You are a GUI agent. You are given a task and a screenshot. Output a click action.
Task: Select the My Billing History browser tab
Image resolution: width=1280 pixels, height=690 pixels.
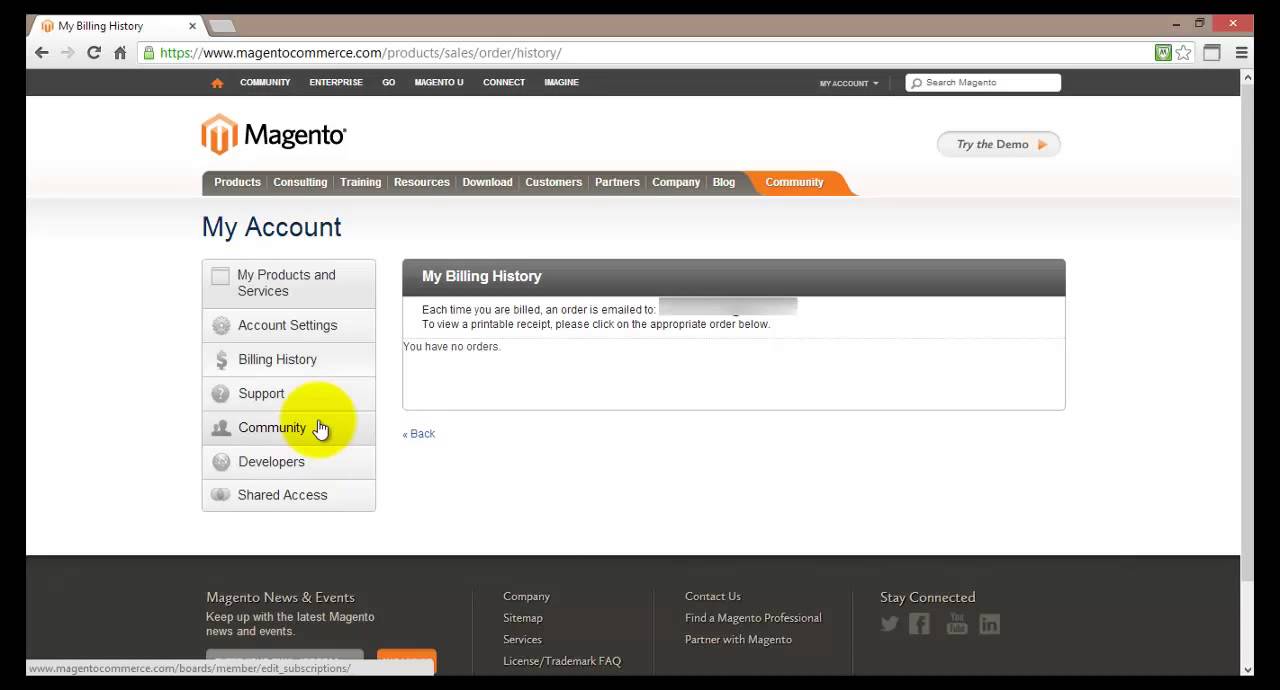[115, 26]
